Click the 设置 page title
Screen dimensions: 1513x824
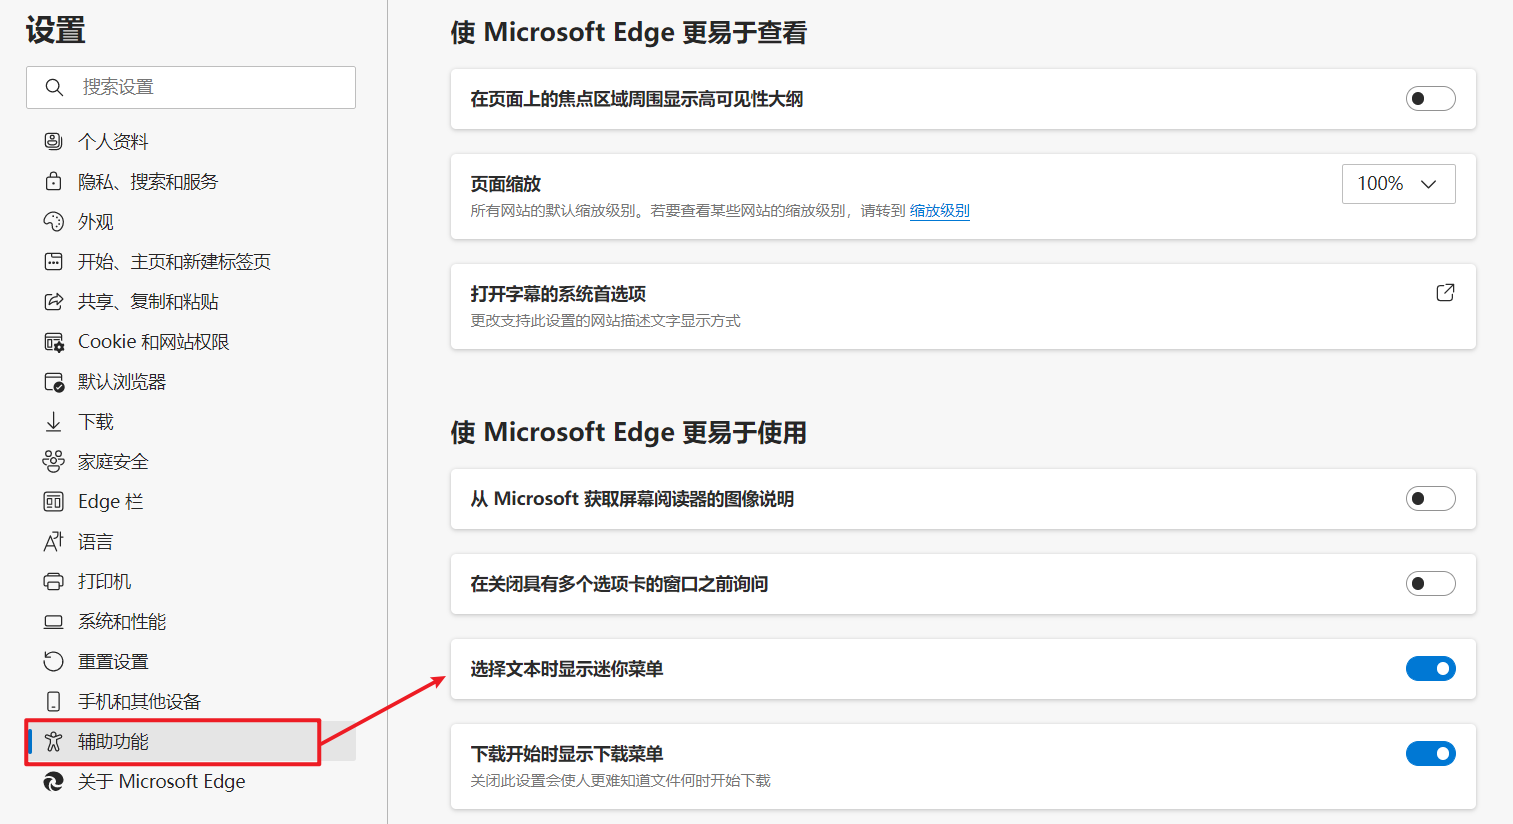click(56, 30)
